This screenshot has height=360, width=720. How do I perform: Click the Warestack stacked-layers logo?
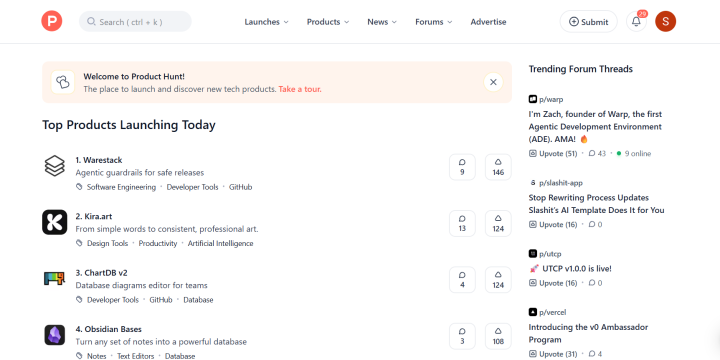click(x=55, y=166)
